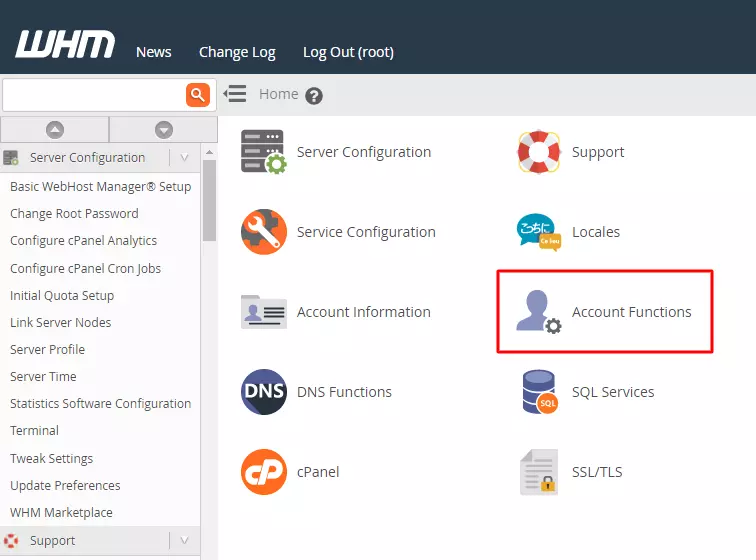Image resolution: width=756 pixels, height=560 pixels.
Task: Focus the sidebar search input field
Action: (x=94, y=95)
